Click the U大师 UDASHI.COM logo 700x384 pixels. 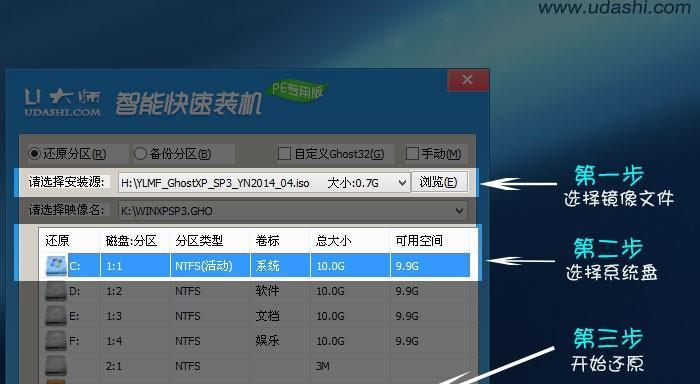[62, 103]
